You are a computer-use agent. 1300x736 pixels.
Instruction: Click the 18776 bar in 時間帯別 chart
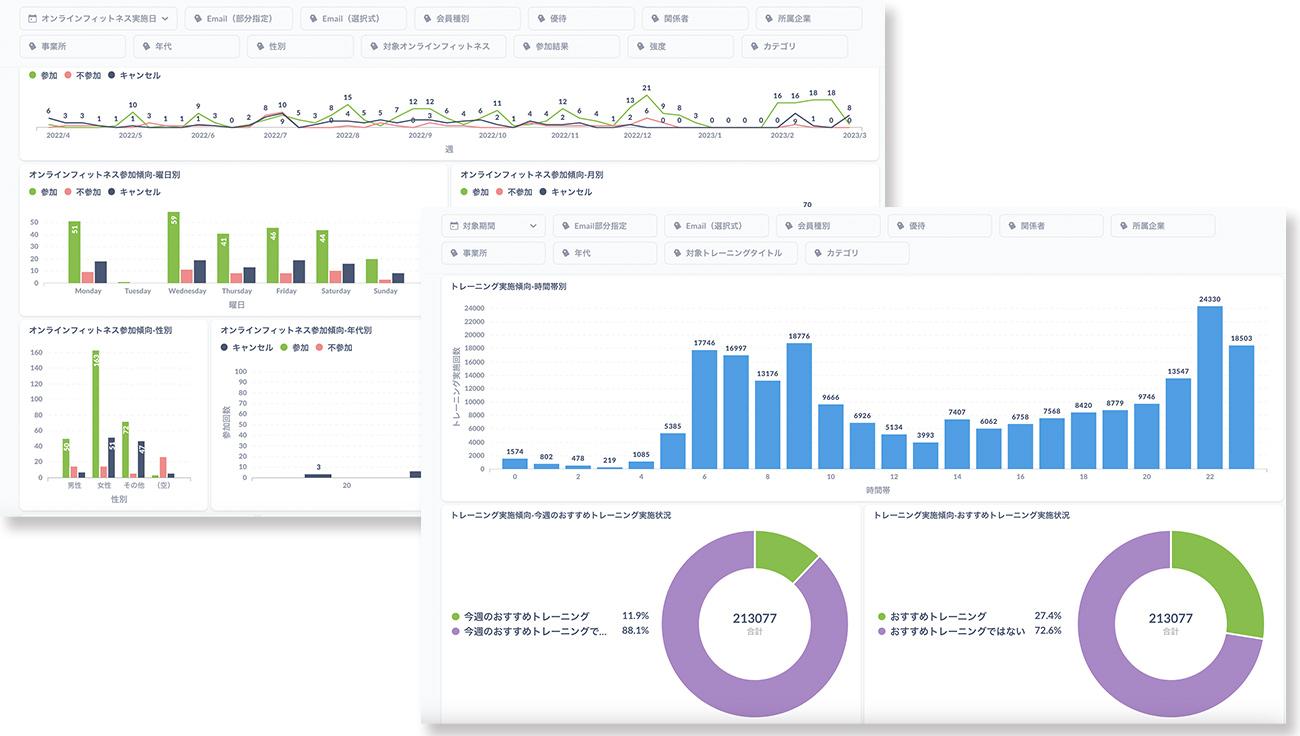(x=800, y=406)
